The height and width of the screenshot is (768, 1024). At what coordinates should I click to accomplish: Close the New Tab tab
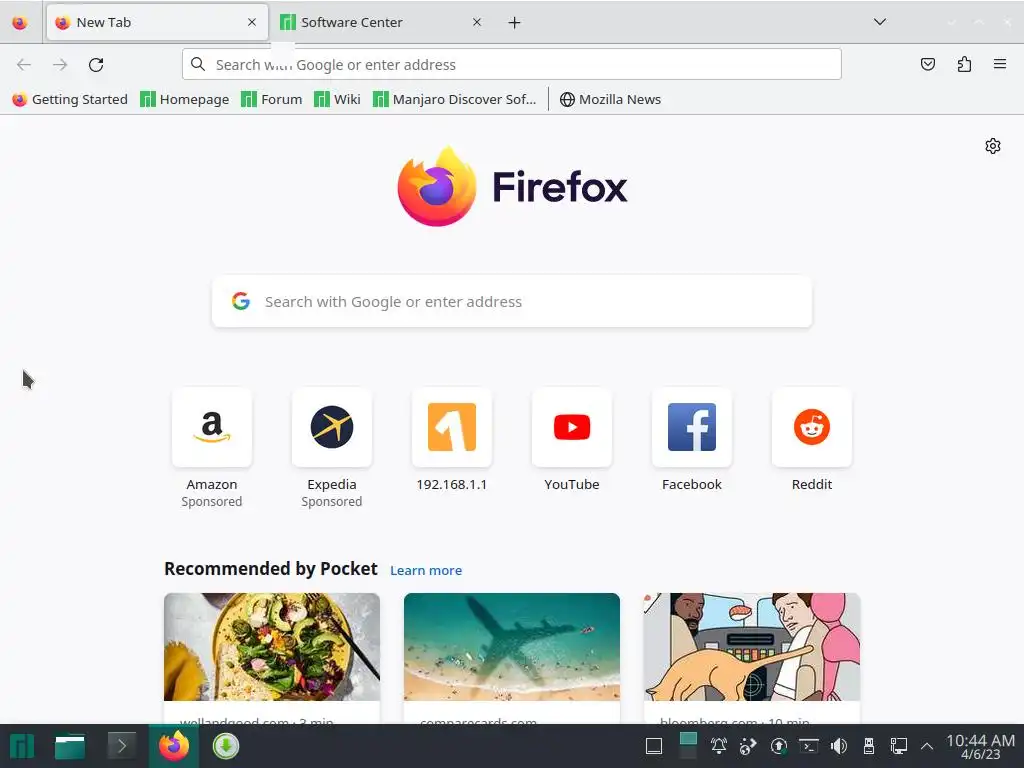point(251,22)
